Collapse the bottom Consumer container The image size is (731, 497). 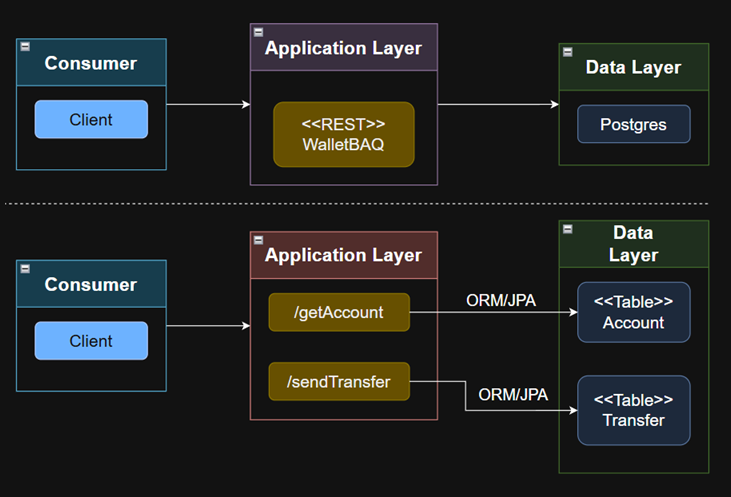[25, 269]
